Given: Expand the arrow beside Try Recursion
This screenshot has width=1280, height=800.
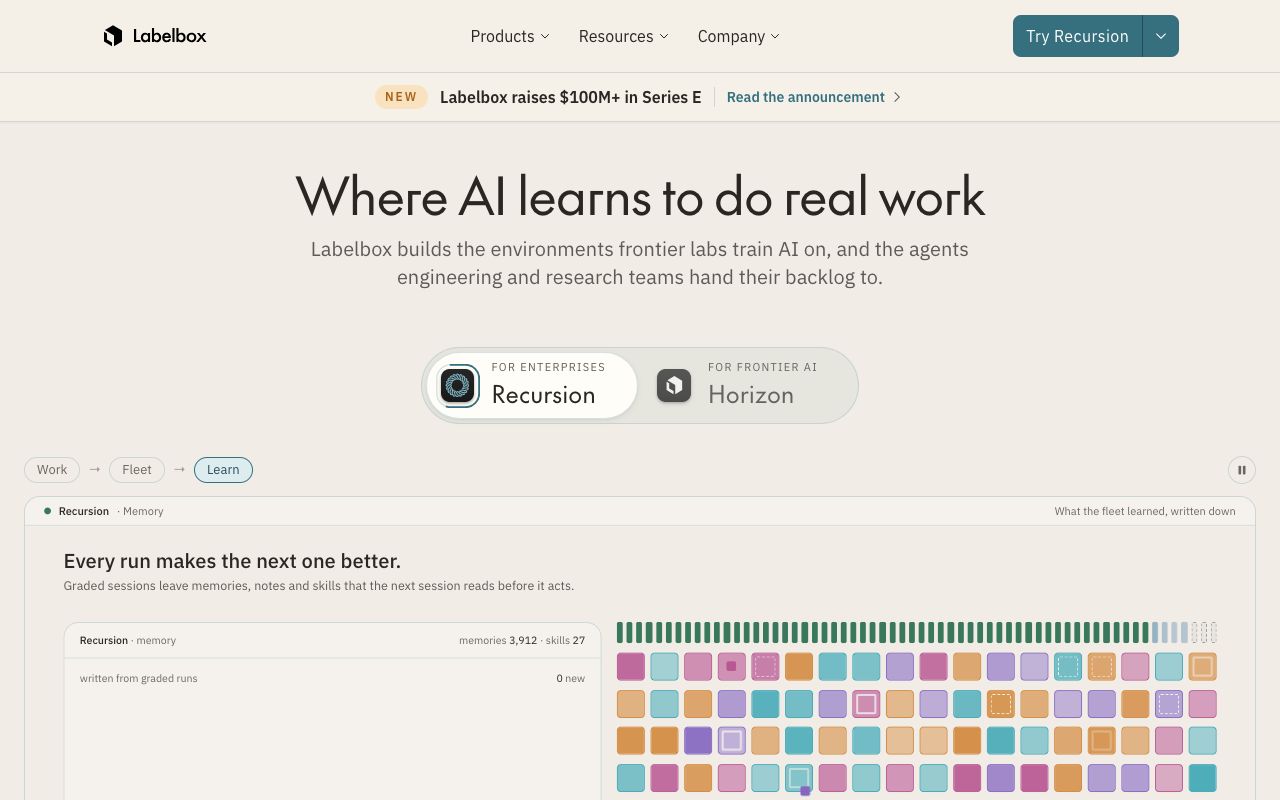Looking at the screenshot, I should tap(1161, 36).
